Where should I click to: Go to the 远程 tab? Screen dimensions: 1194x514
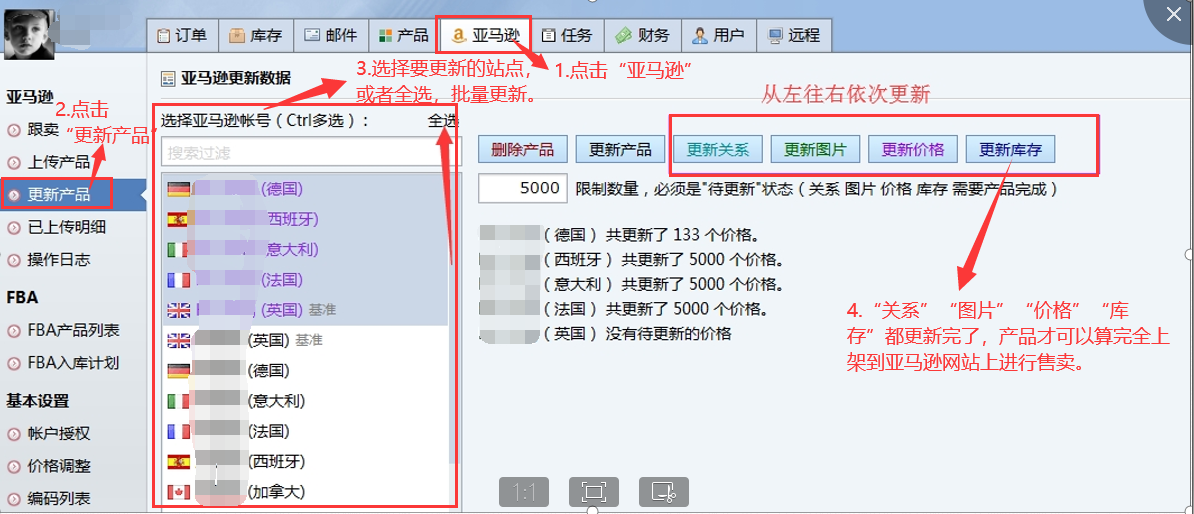(794, 35)
